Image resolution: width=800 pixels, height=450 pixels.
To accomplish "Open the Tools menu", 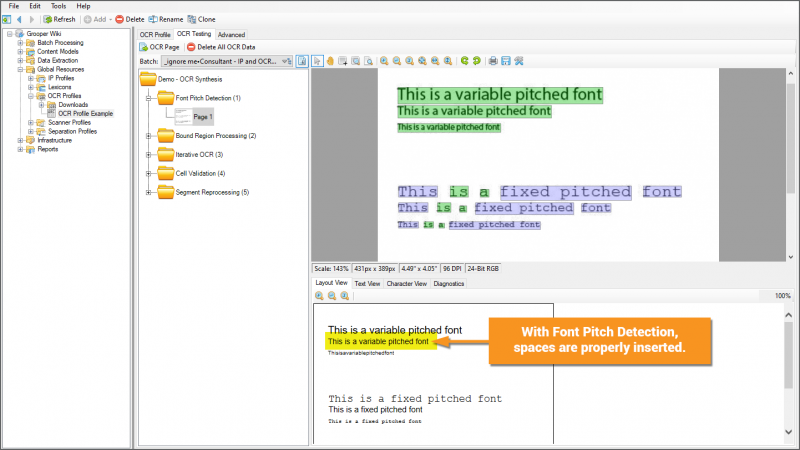I will (x=60, y=6).
